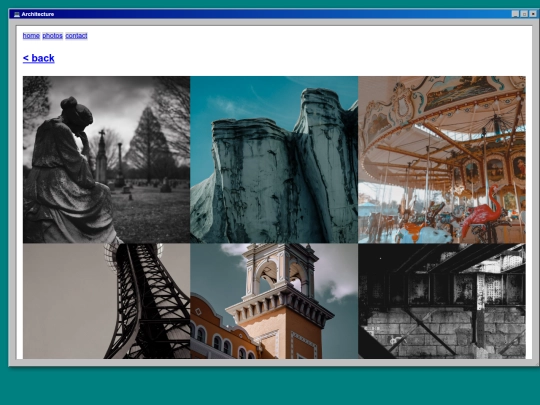
Task: Open the home navigation link
Action: point(31,35)
